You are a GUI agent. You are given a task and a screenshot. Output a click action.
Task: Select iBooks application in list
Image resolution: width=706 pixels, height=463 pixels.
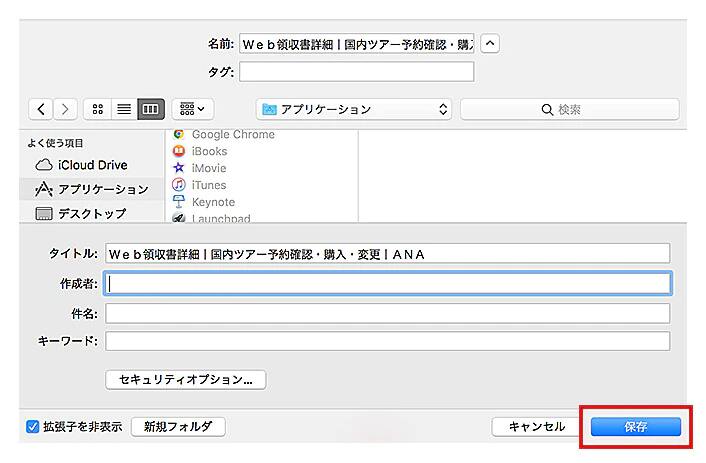(209, 151)
